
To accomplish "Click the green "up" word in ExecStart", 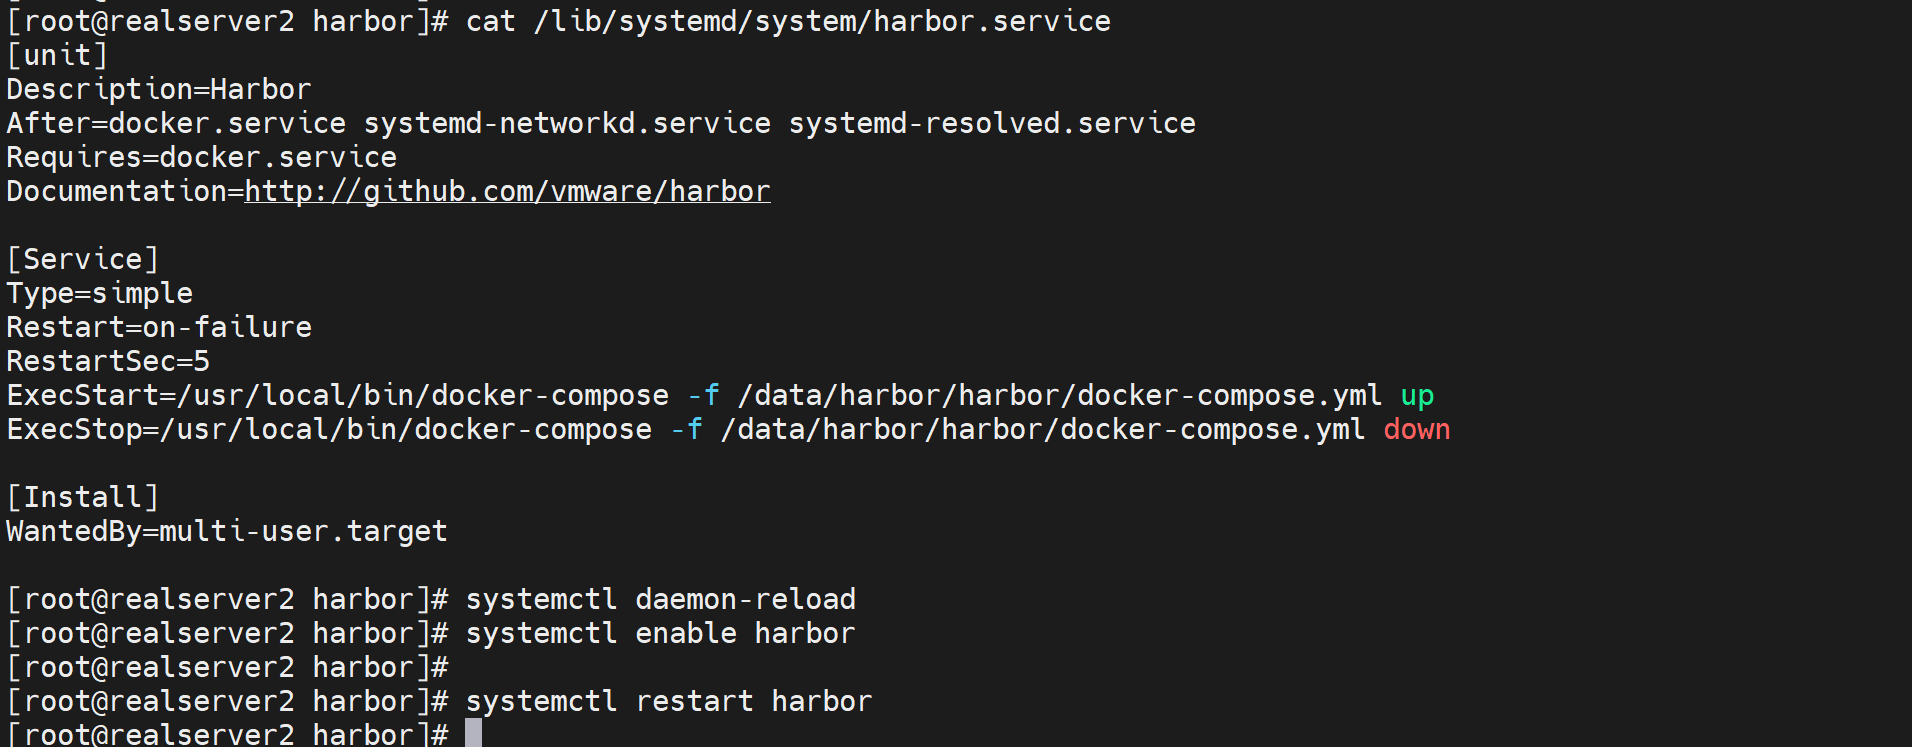I will coord(1417,396).
